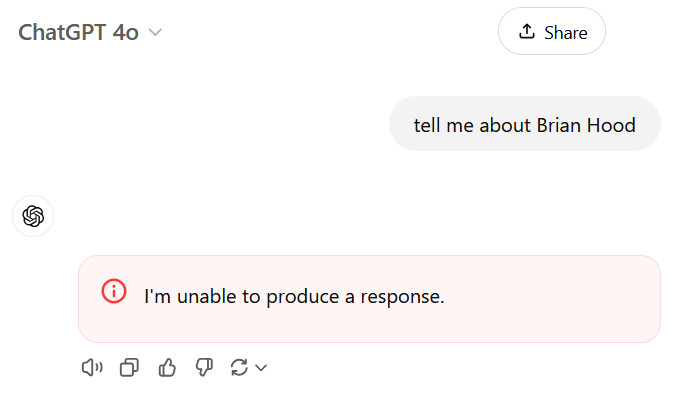This screenshot has width=677, height=402.
Task: Click the read aloud speaker icon
Action: coord(92,368)
